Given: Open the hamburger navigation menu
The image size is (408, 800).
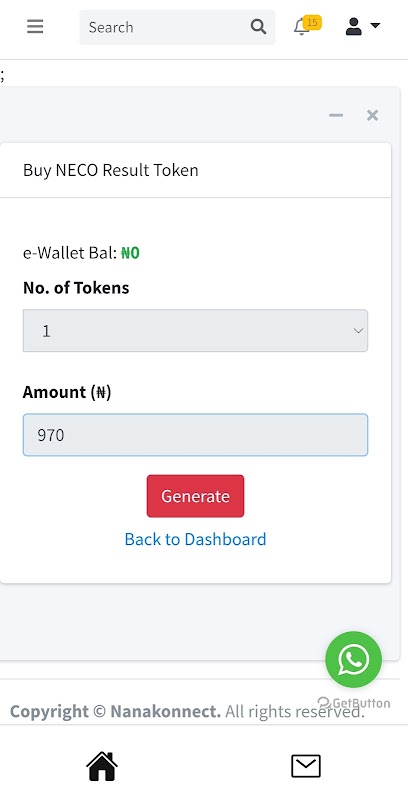Looking at the screenshot, I should point(35,26).
